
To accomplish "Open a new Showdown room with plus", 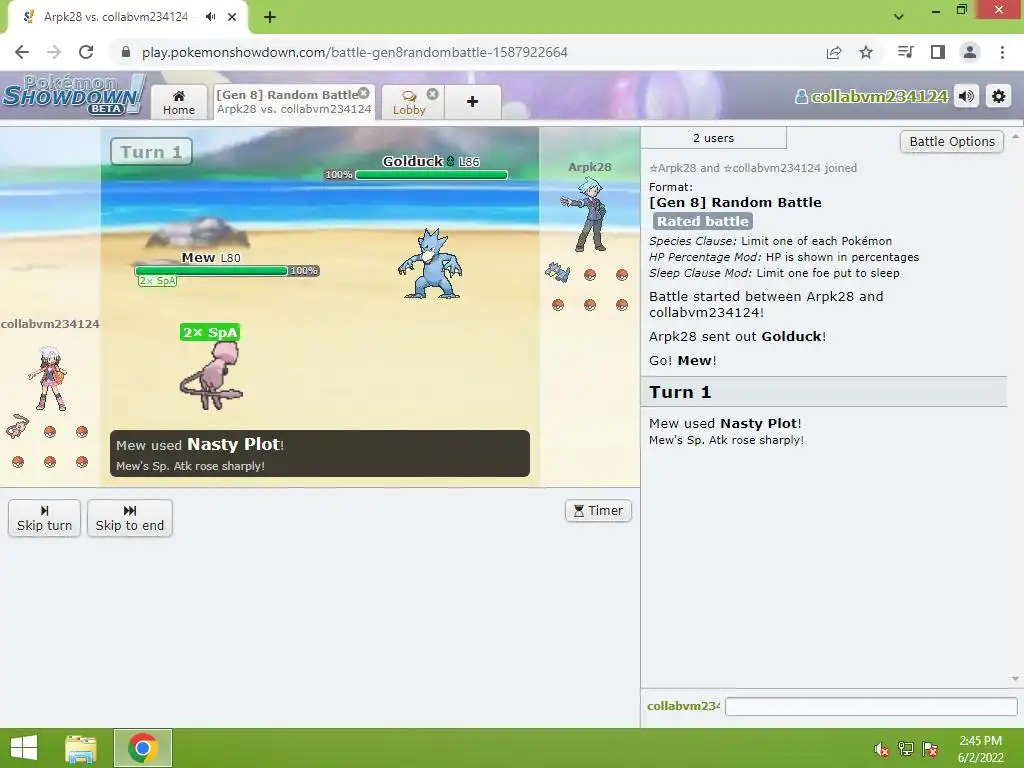I will click(x=472, y=102).
